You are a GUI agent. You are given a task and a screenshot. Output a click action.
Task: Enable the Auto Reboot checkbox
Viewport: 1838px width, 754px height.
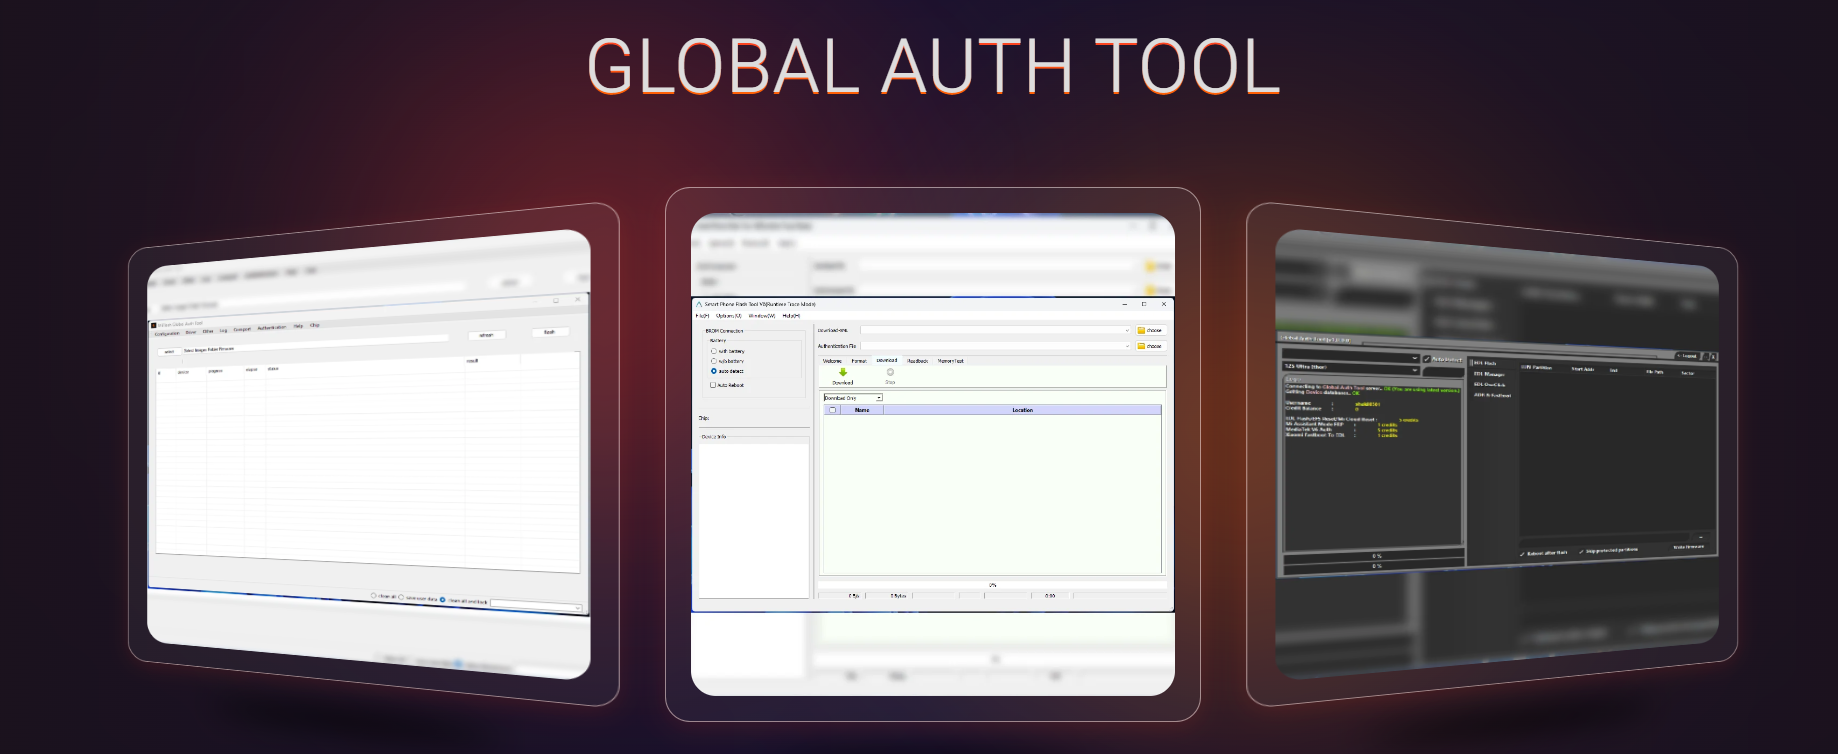click(713, 385)
